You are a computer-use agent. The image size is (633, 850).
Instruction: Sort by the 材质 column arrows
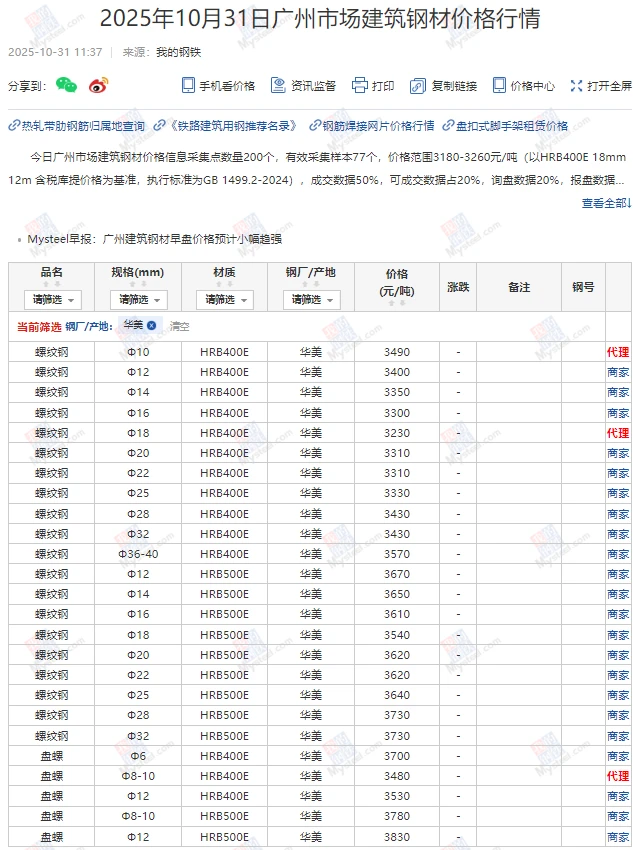click(224, 284)
